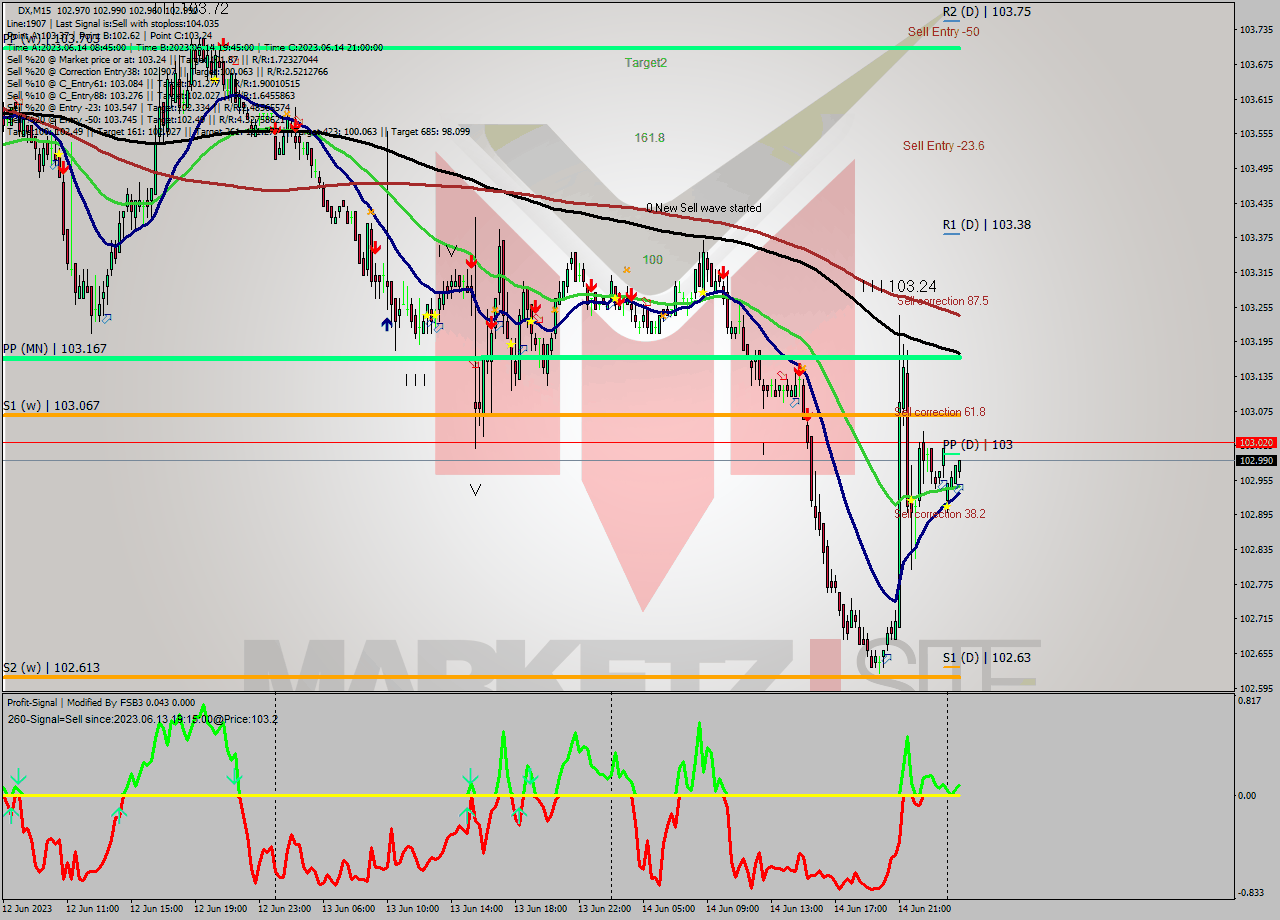Select the 'Sell correction 87.5' label
The width and height of the screenshot is (1280, 920).
point(943,301)
